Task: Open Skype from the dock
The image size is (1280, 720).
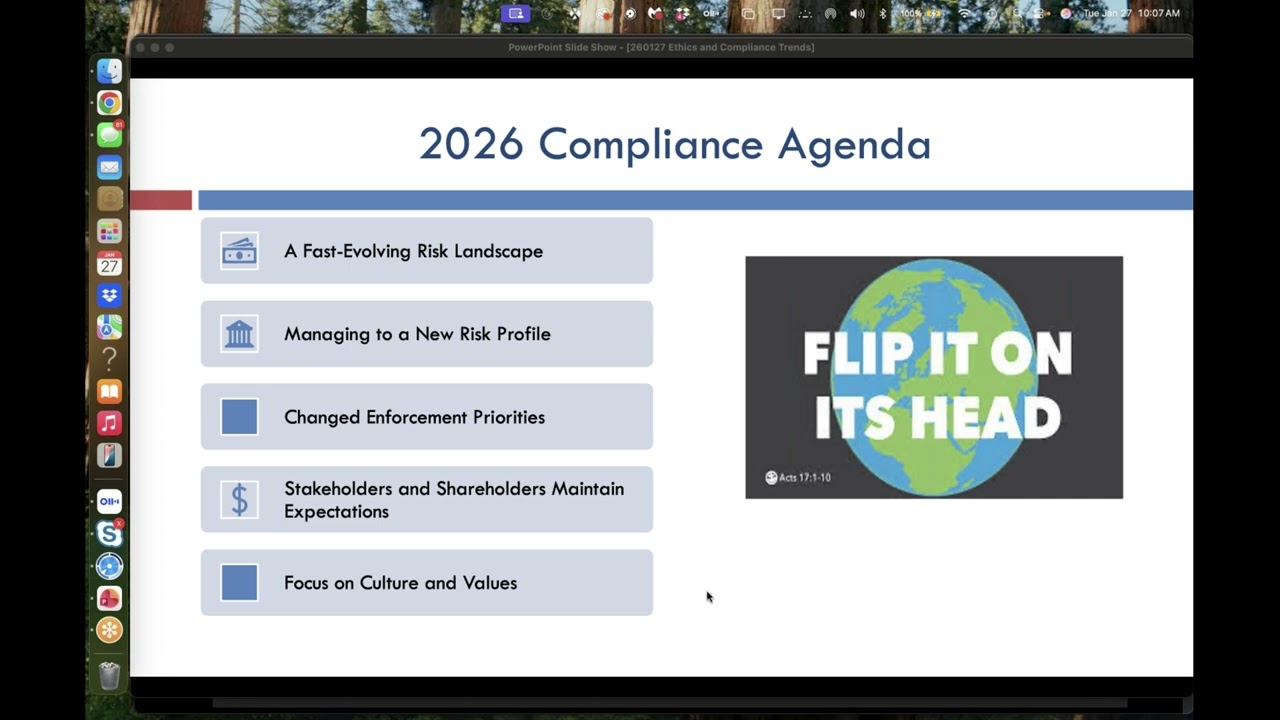Action: 109,534
